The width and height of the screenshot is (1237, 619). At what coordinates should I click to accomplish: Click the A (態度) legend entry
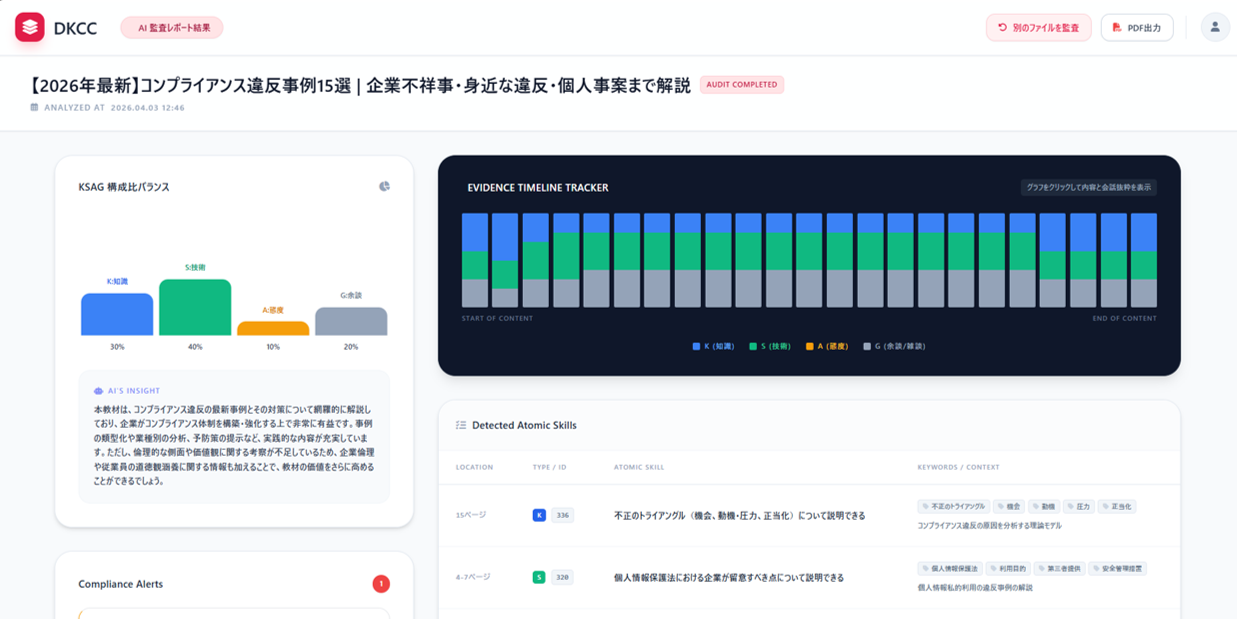[827, 346]
